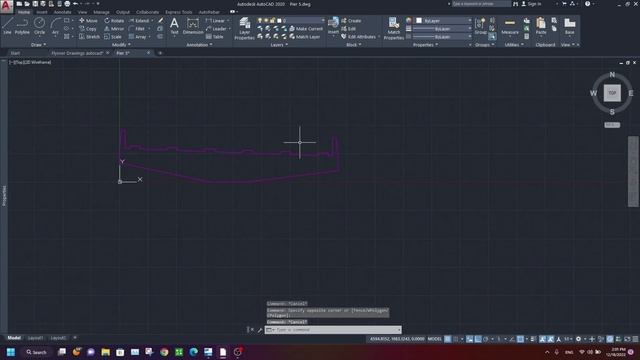Toggle the layer on/off lightbulb icon
Viewport: 640px width, 360px height.
(x=260, y=20)
